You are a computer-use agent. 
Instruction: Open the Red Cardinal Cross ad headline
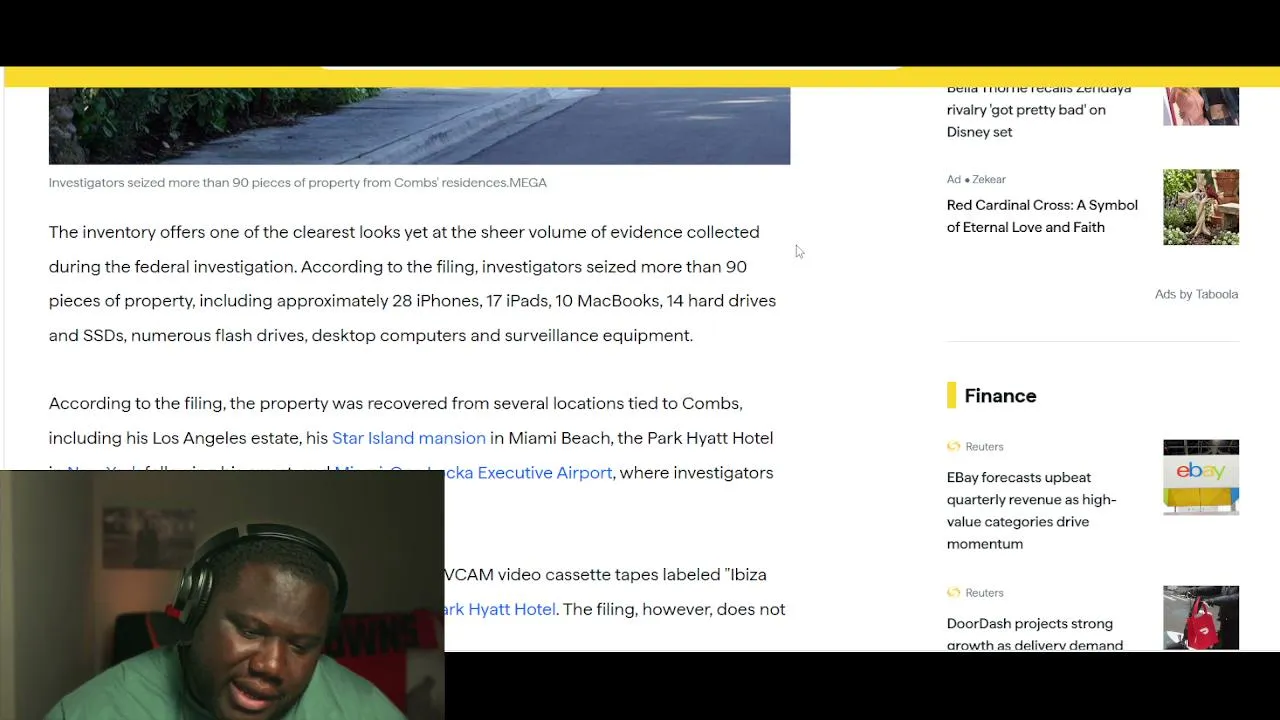pos(1042,216)
